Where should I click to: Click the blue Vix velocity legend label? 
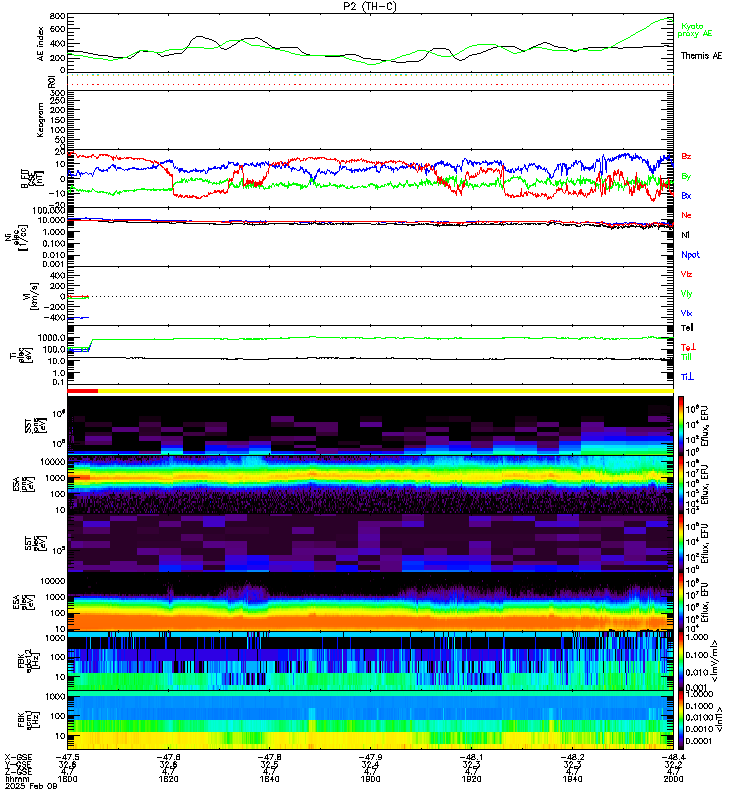[686, 313]
